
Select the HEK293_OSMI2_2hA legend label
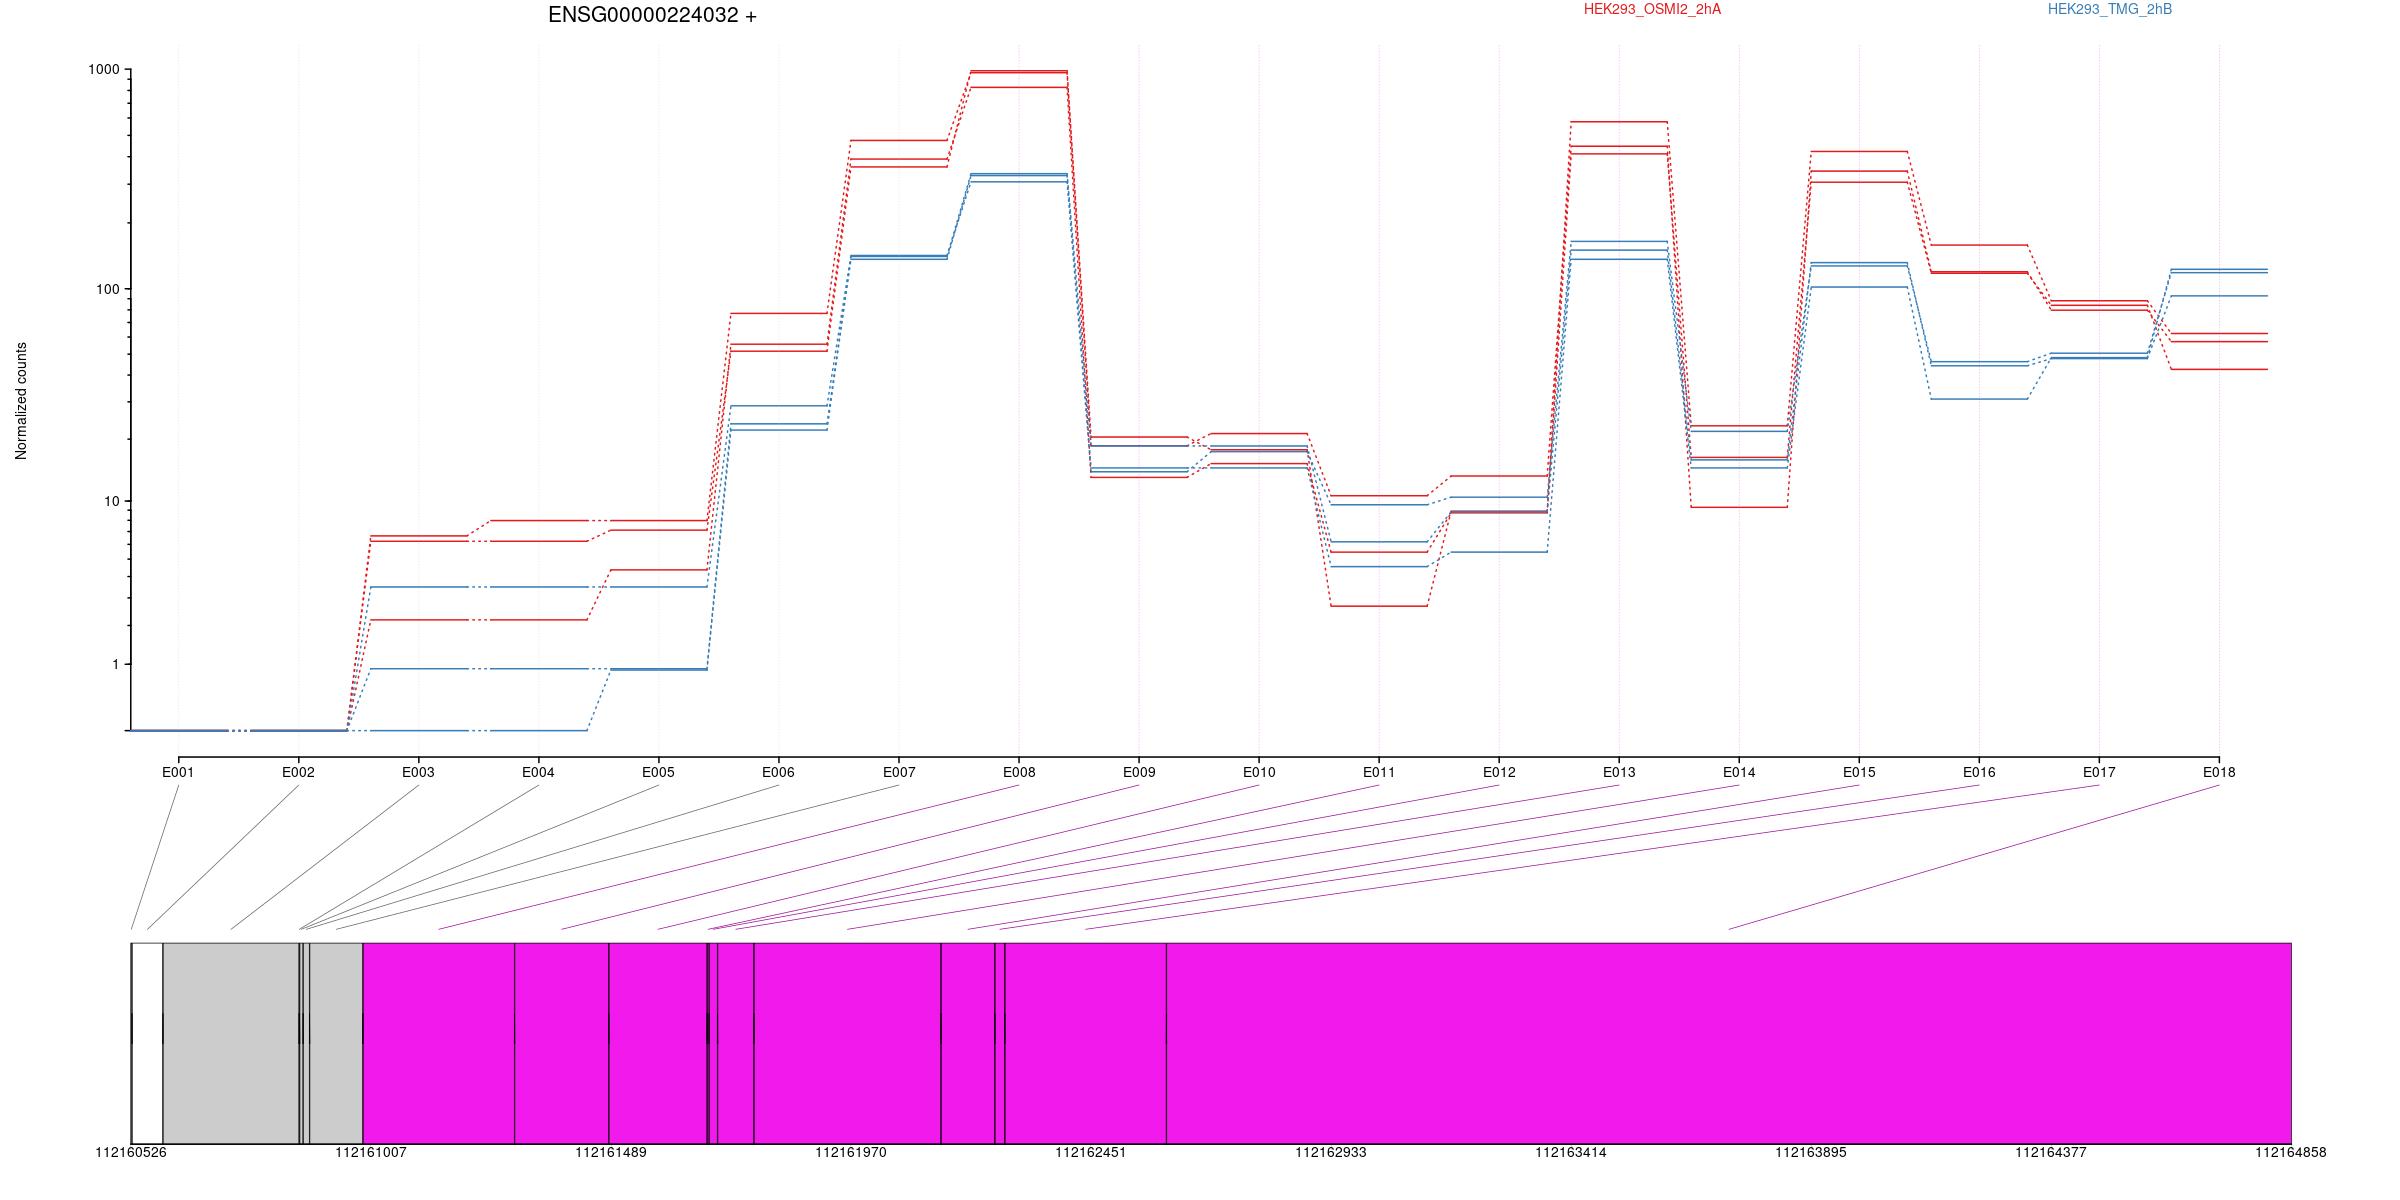tap(1652, 9)
